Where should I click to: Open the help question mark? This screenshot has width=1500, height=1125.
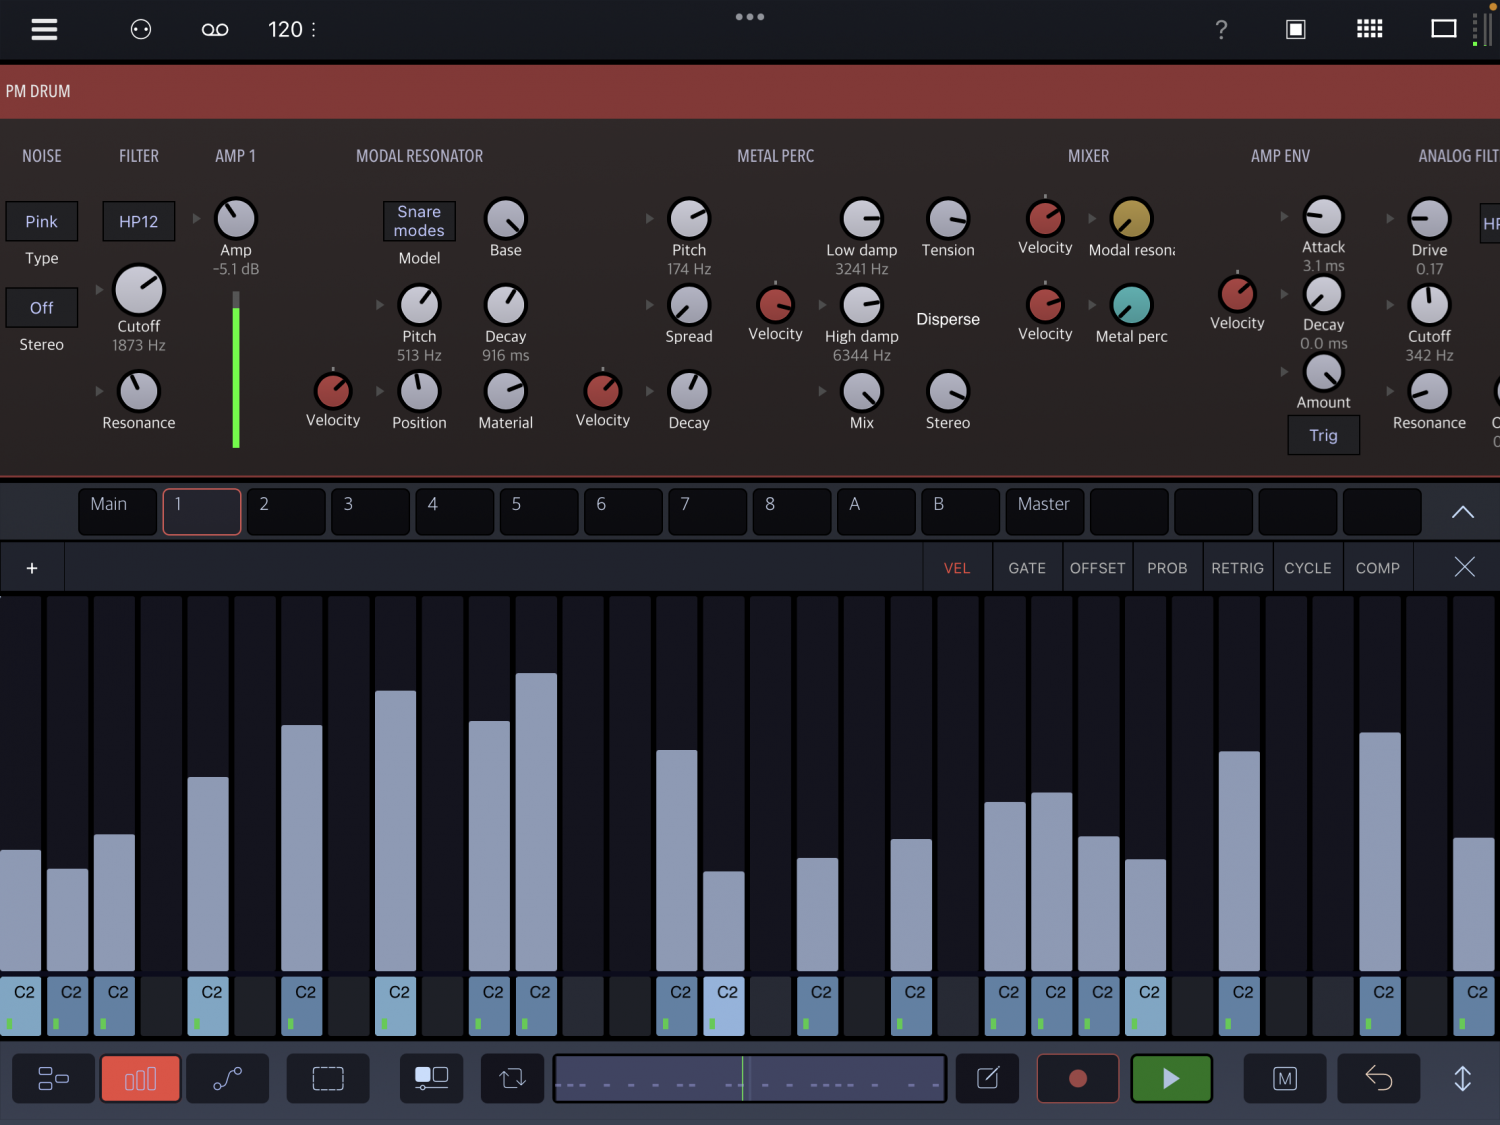tap(1221, 30)
